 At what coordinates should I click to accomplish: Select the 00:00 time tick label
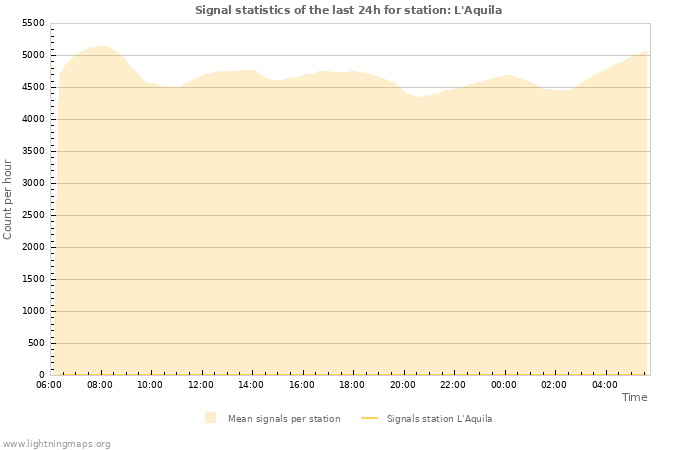(504, 384)
